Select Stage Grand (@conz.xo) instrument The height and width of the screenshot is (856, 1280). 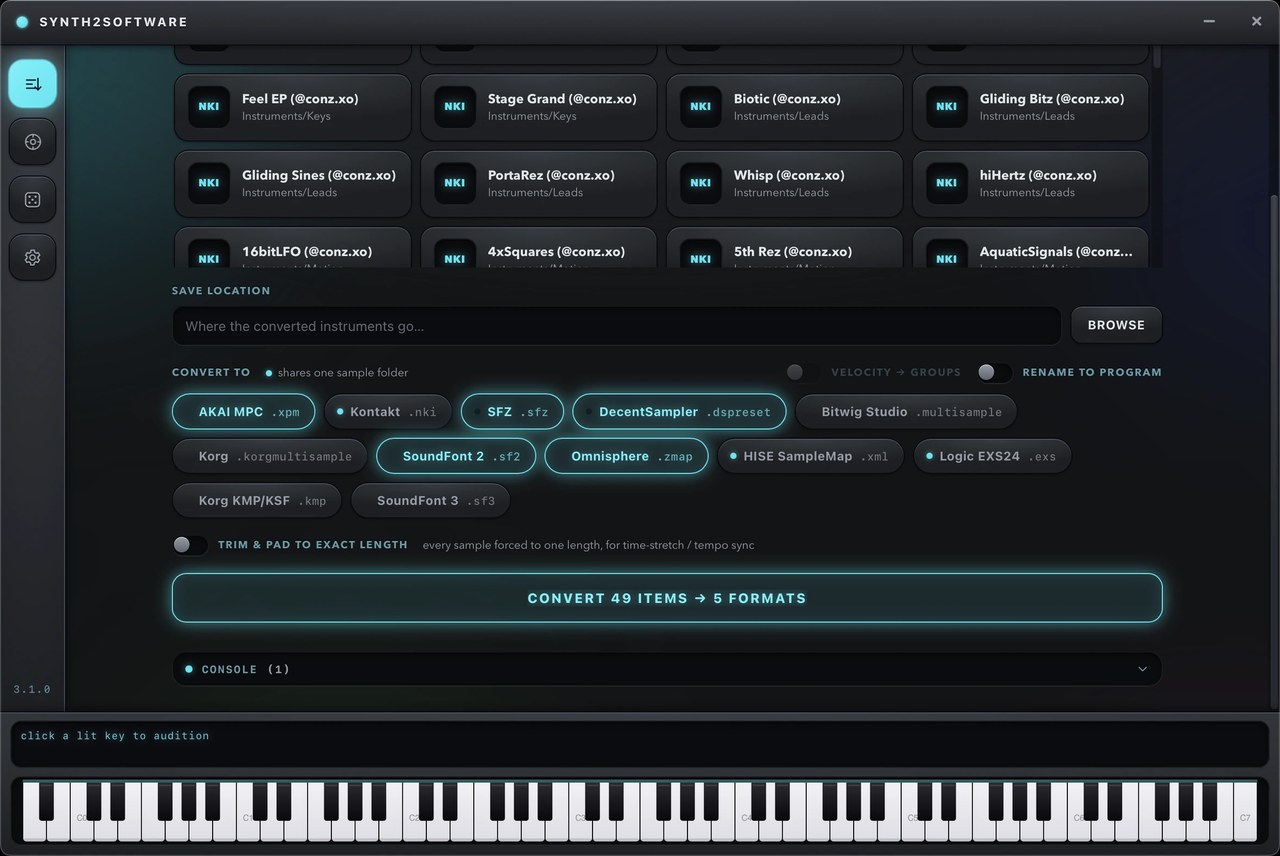point(538,107)
